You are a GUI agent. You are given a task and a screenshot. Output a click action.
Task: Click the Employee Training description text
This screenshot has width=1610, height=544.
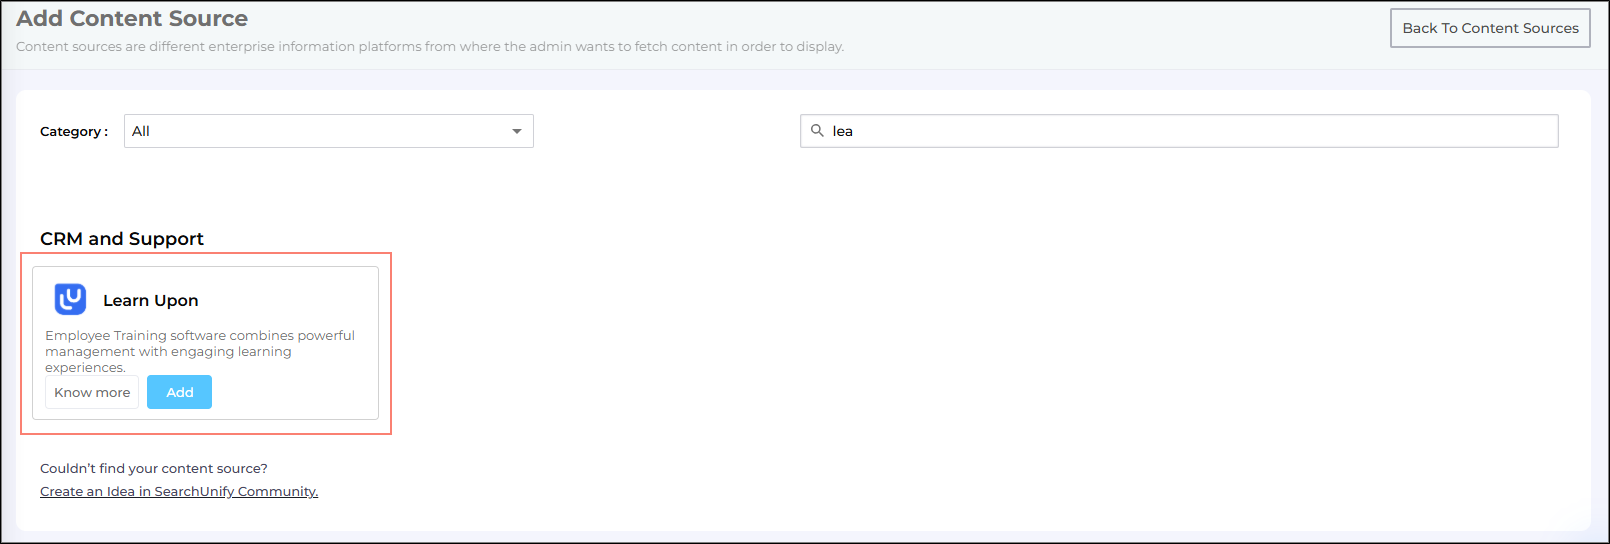pyautogui.click(x=199, y=351)
